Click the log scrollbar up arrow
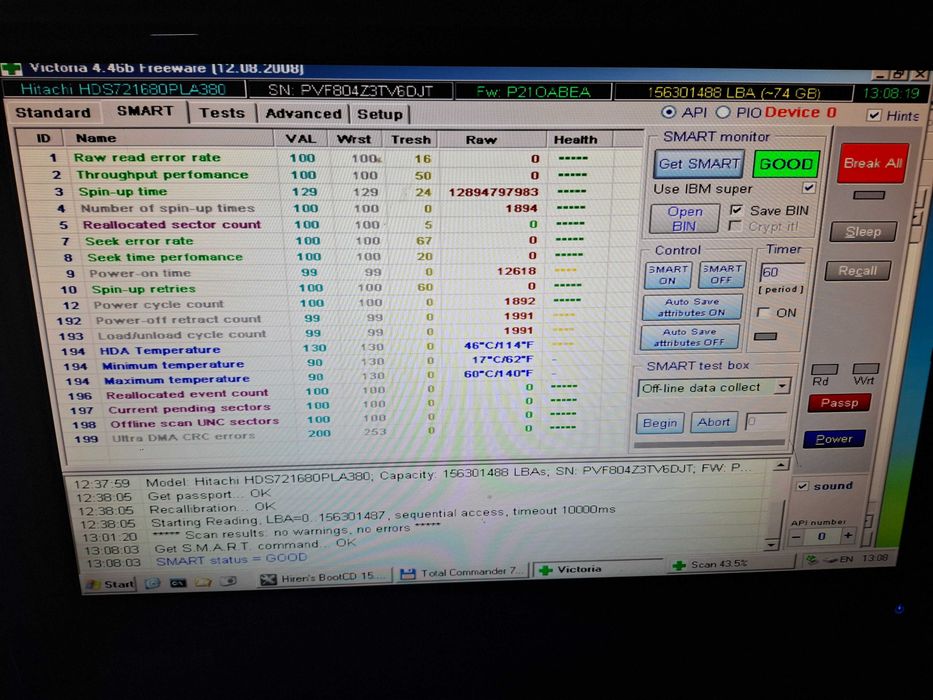Image resolution: width=933 pixels, height=700 pixels. tap(781, 465)
